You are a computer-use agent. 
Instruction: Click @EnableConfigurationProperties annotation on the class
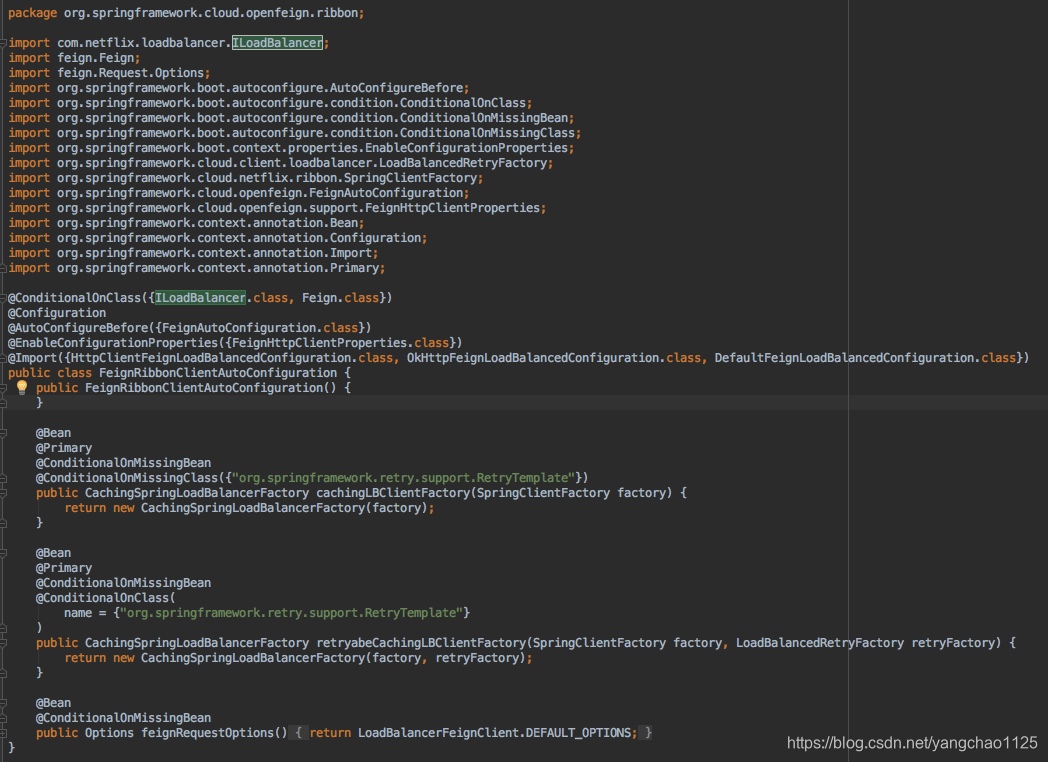pyautogui.click(x=113, y=343)
